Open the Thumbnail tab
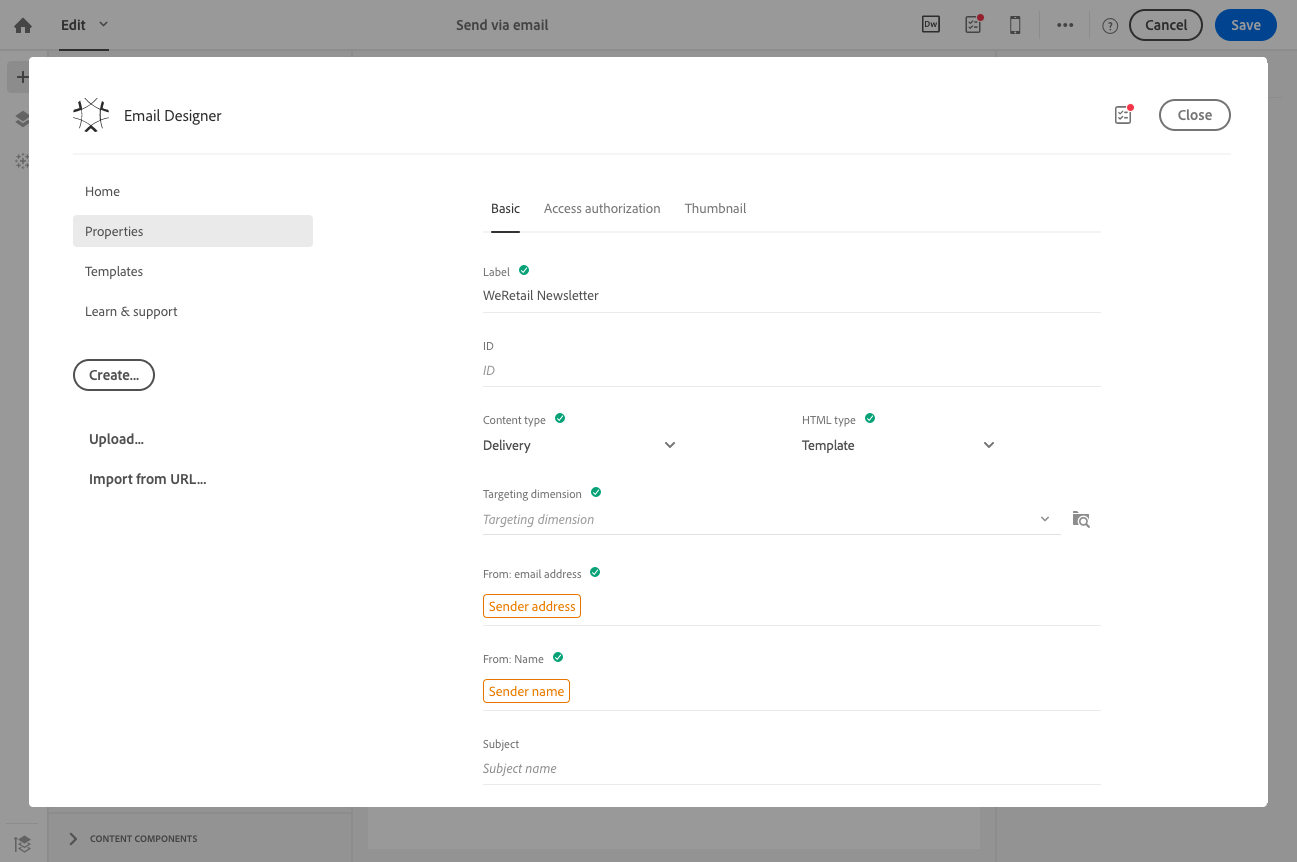The width and height of the screenshot is (1297, 862). pyautogui.click(x=715, y=209)
